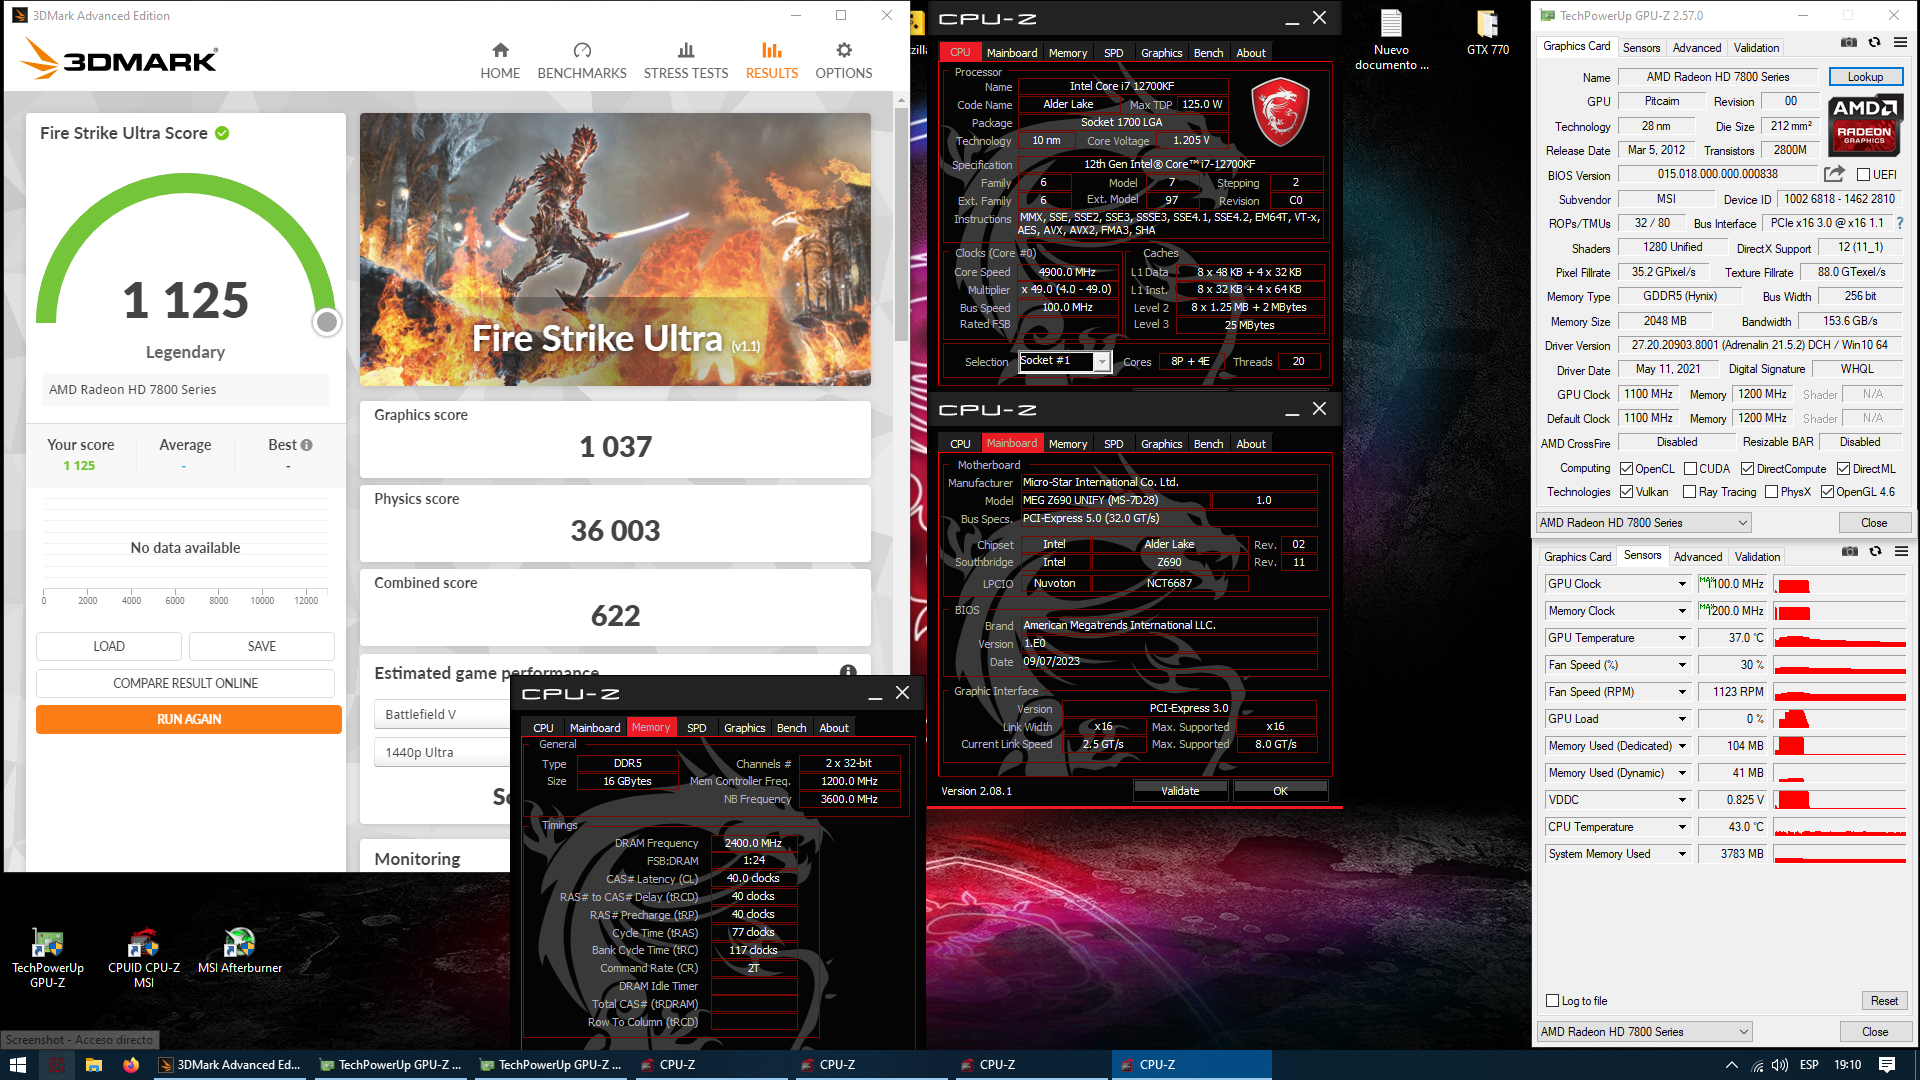Click Fire Strike Ultra score gauge knob

pos(326,322)
